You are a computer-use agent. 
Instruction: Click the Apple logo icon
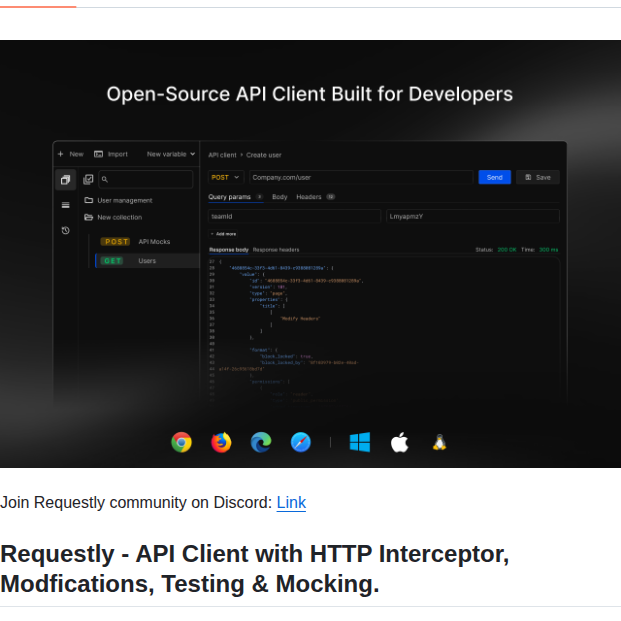tap(399, 442)
